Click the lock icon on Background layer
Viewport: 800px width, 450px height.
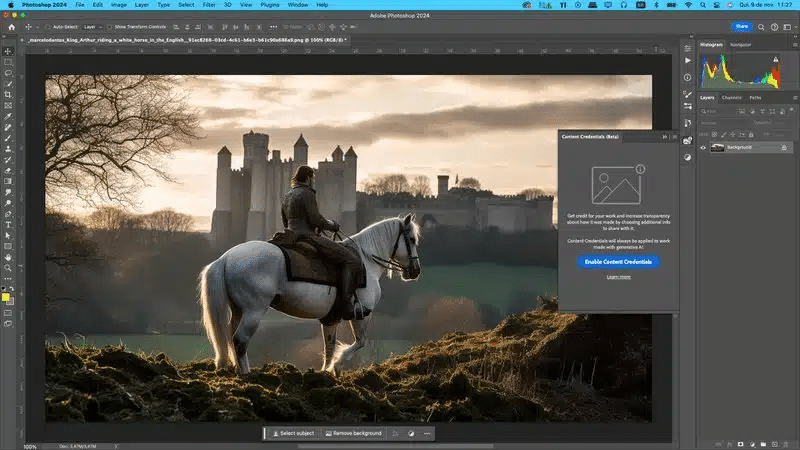(x=783, y=147)
